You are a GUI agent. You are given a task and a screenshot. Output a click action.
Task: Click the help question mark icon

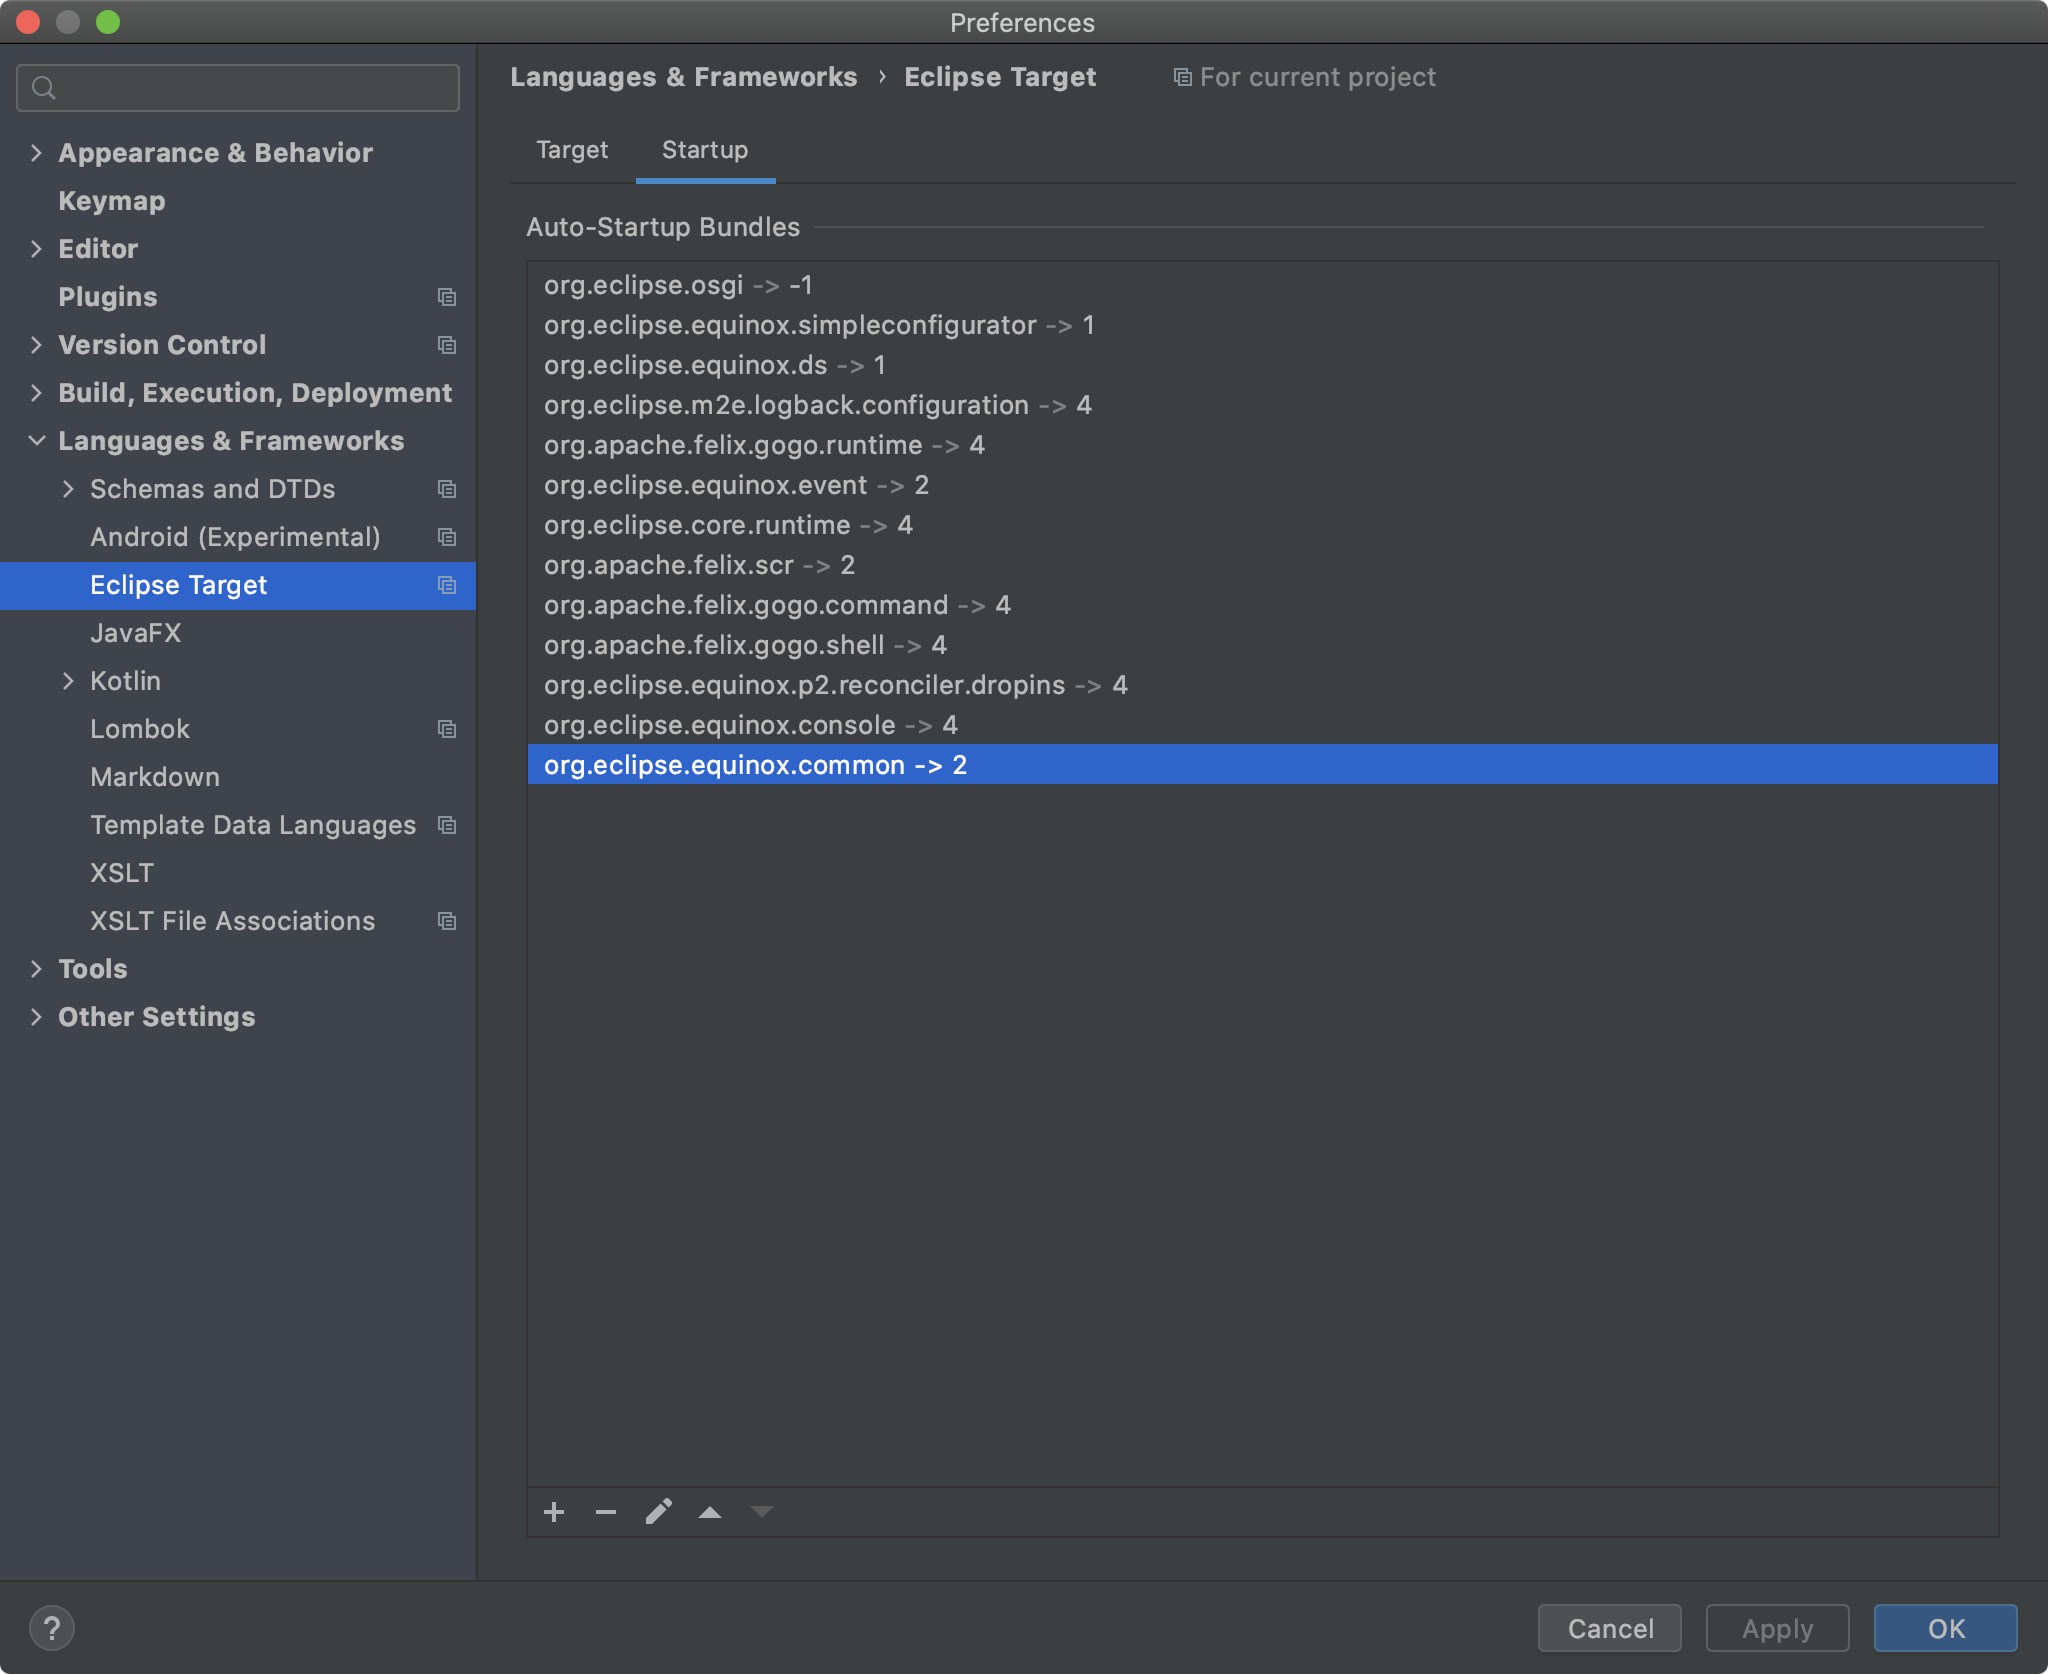tap(52, 1628)
